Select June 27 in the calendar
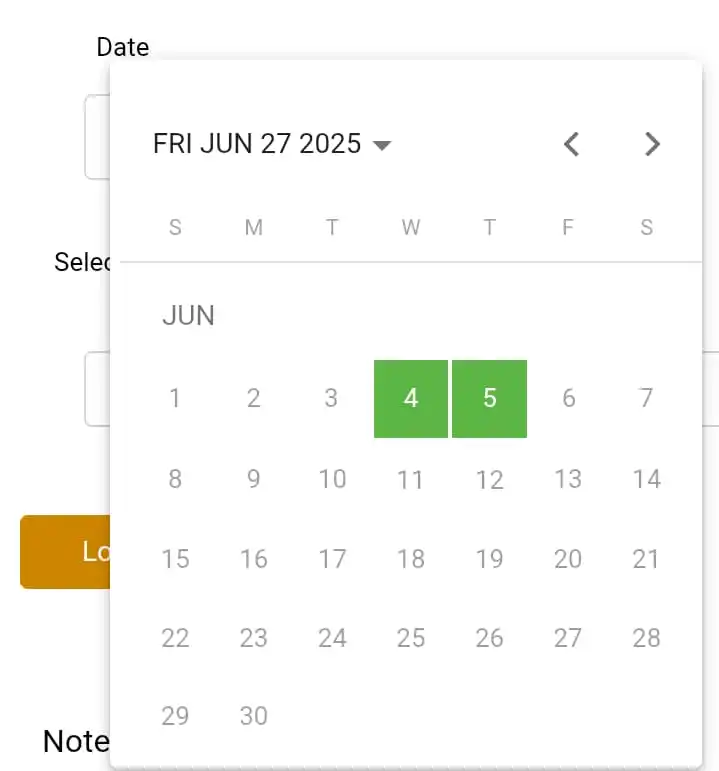Screen dimensions: 719x771 tap(569, 638)
